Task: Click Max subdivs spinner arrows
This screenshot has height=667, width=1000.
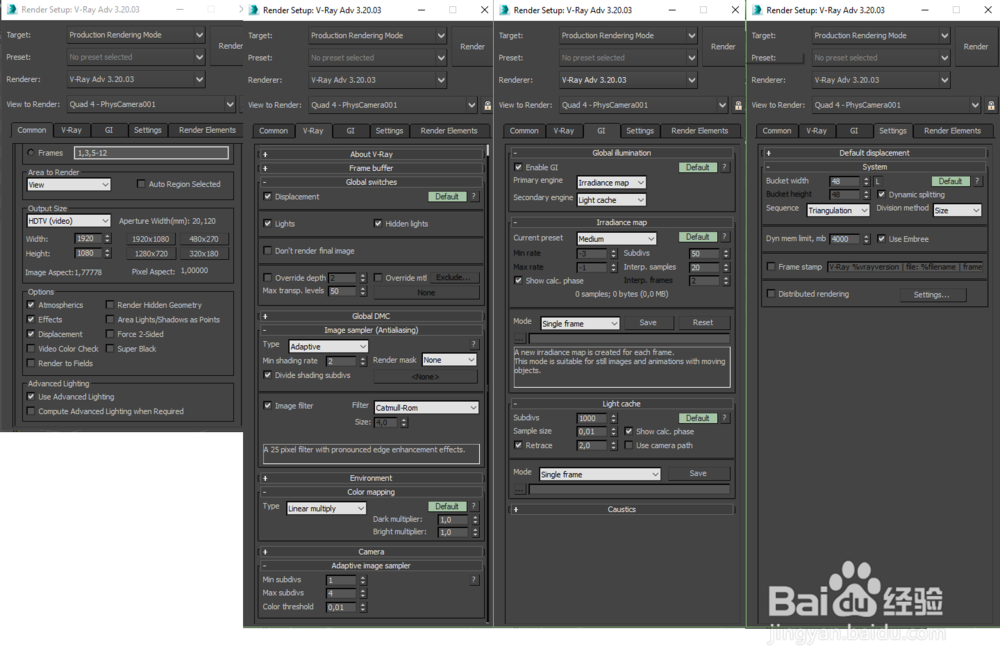Action: 362,594
